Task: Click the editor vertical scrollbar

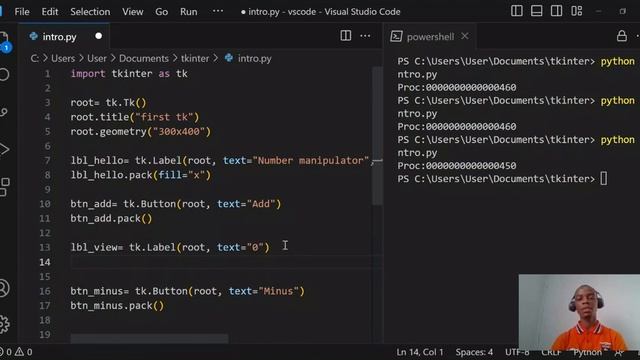Action: [x=378, y=136]
